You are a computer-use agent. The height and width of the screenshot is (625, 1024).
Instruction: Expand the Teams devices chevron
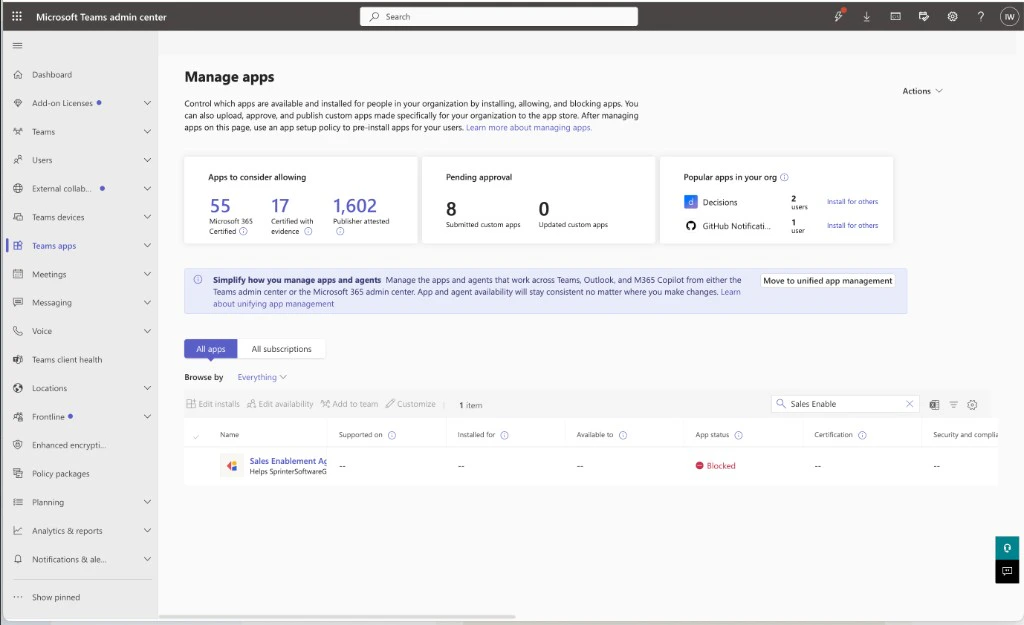point(147,217)
